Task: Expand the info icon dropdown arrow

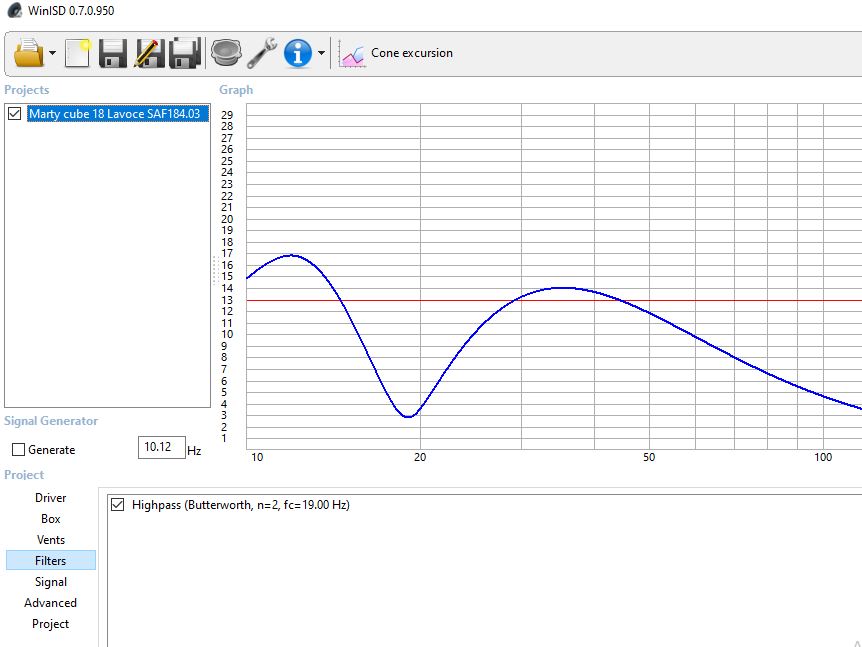Action: coord(321,53)
